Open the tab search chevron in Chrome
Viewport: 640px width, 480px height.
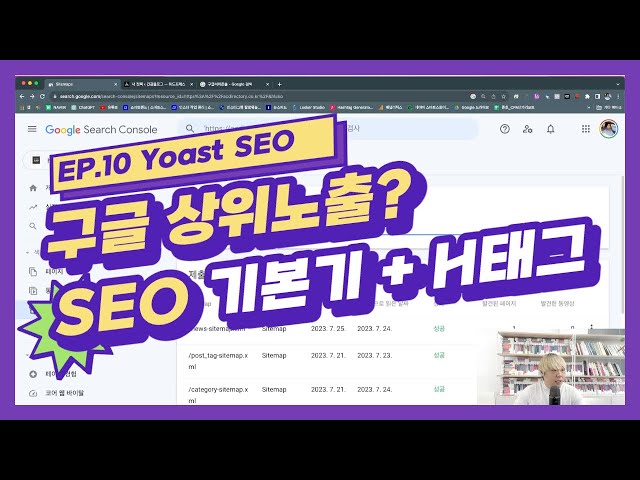pos(618,84)
